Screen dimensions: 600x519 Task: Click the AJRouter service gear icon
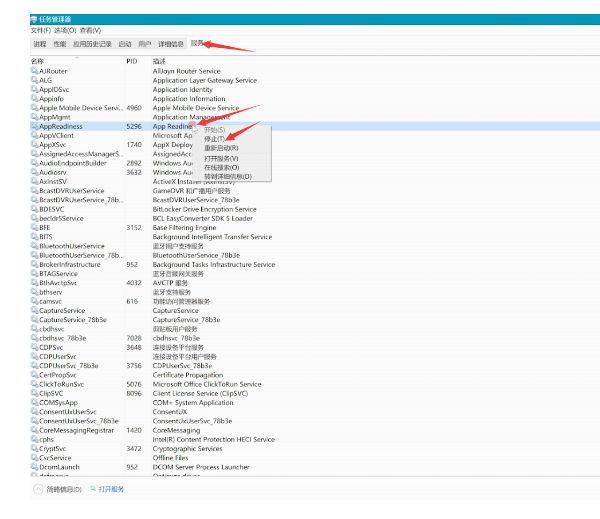pos(35,71)
